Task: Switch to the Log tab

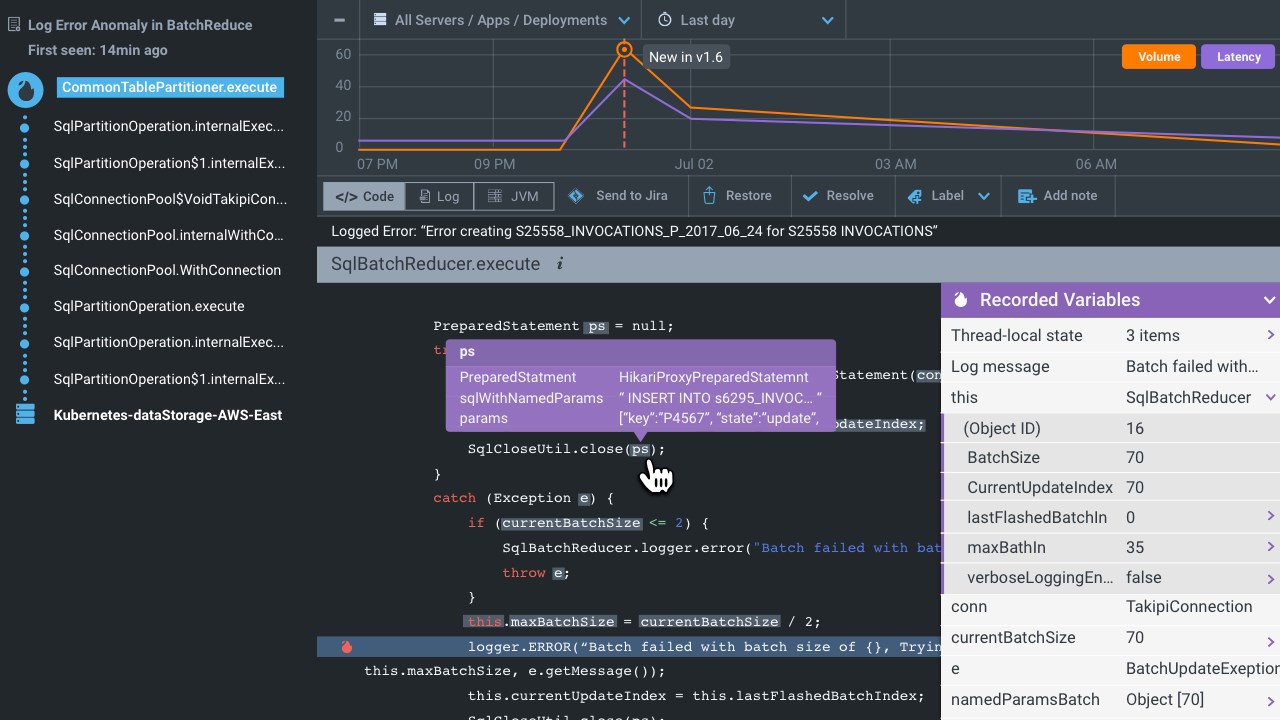Action: 439,196
